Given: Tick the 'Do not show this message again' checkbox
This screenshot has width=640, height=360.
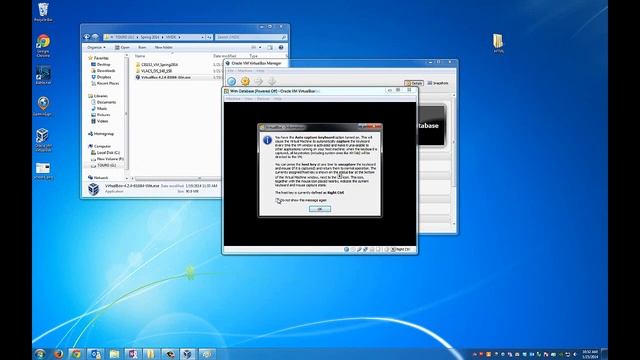Looking at the screenshot, I should click(x=277, y=200).
